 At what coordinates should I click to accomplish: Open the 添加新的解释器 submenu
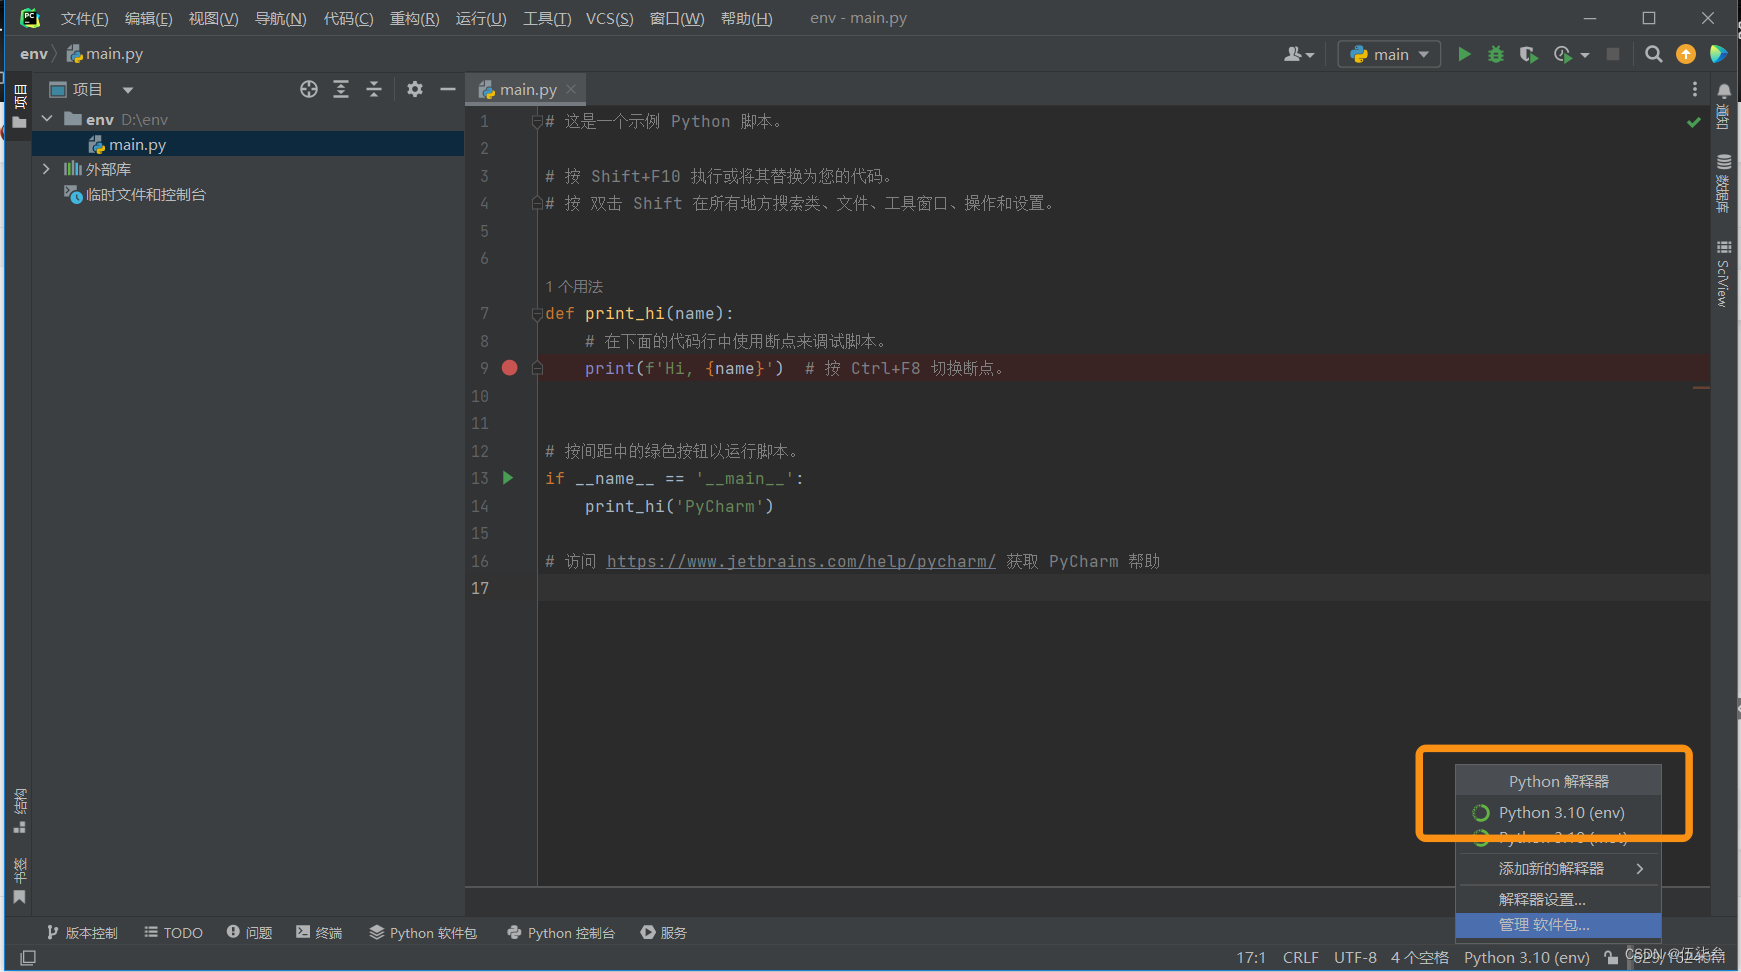pos(1556,868)
